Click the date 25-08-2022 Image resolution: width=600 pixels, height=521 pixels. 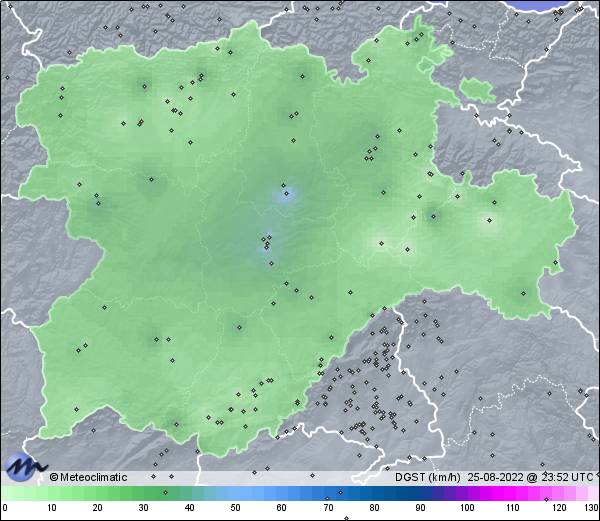495,477
